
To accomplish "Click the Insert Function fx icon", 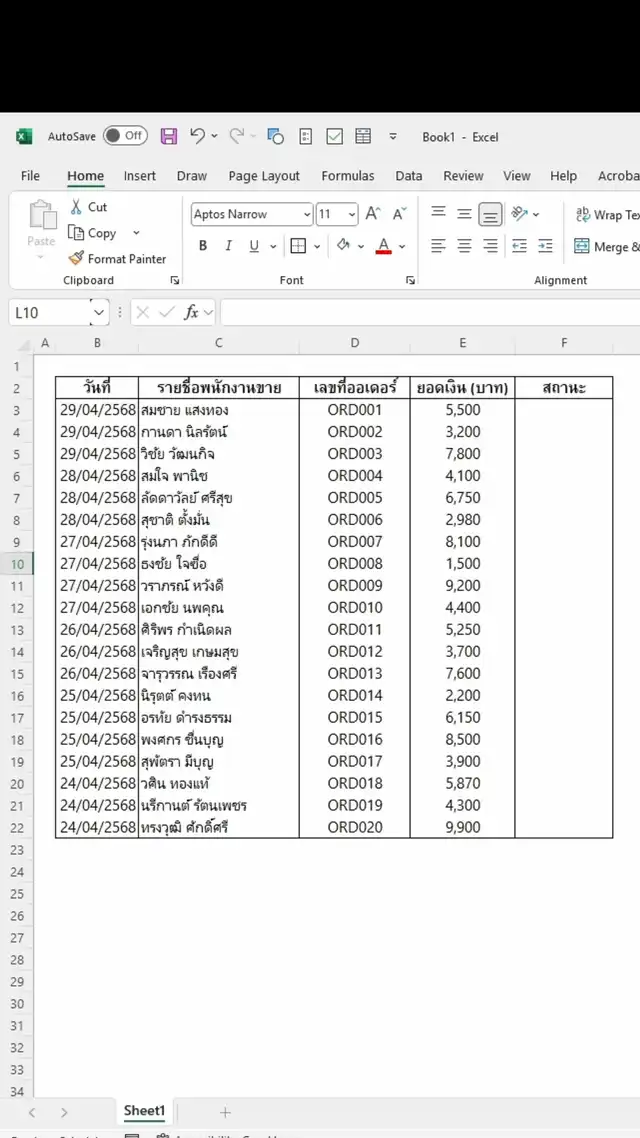I will [191, 313].
